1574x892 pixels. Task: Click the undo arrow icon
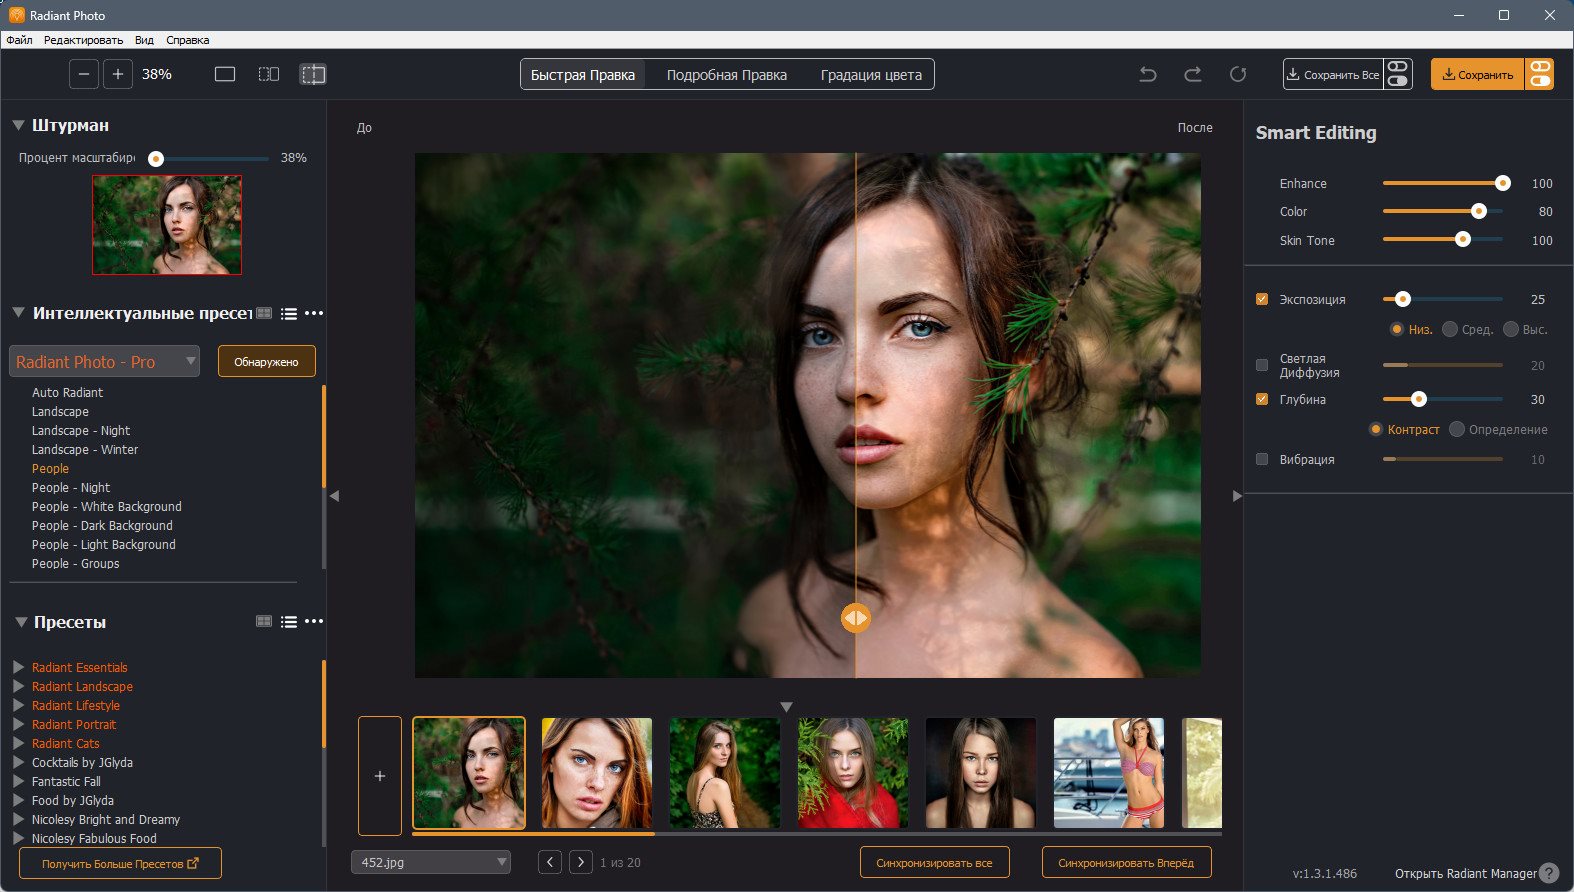tap(1148, 74)
